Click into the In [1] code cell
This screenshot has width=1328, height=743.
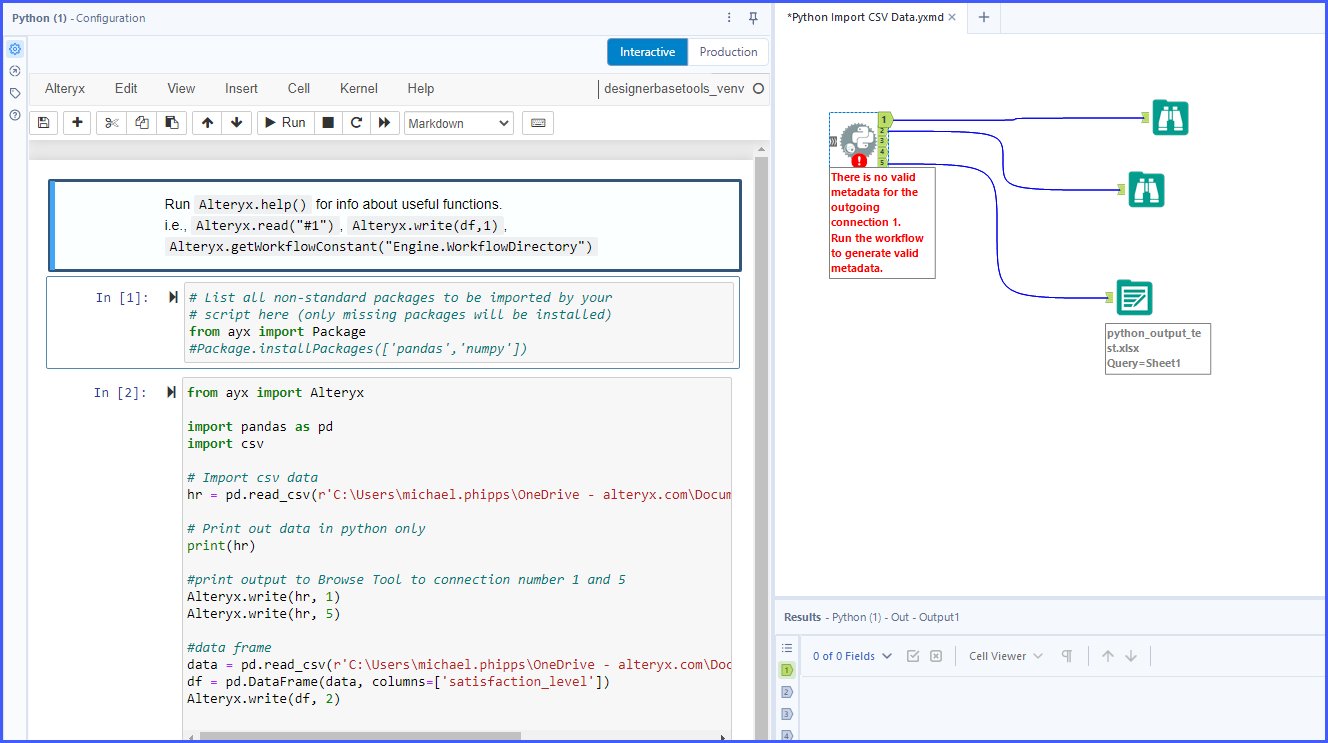(459, 323)
